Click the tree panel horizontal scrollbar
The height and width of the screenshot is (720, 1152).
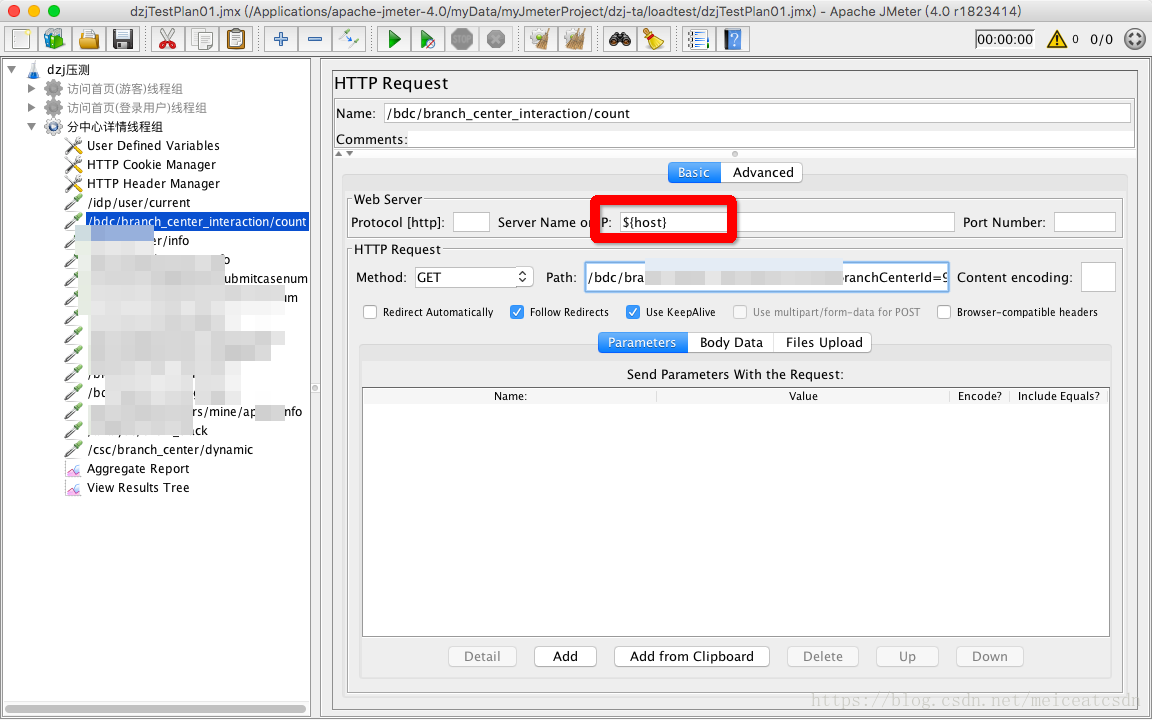coord(155,709)
